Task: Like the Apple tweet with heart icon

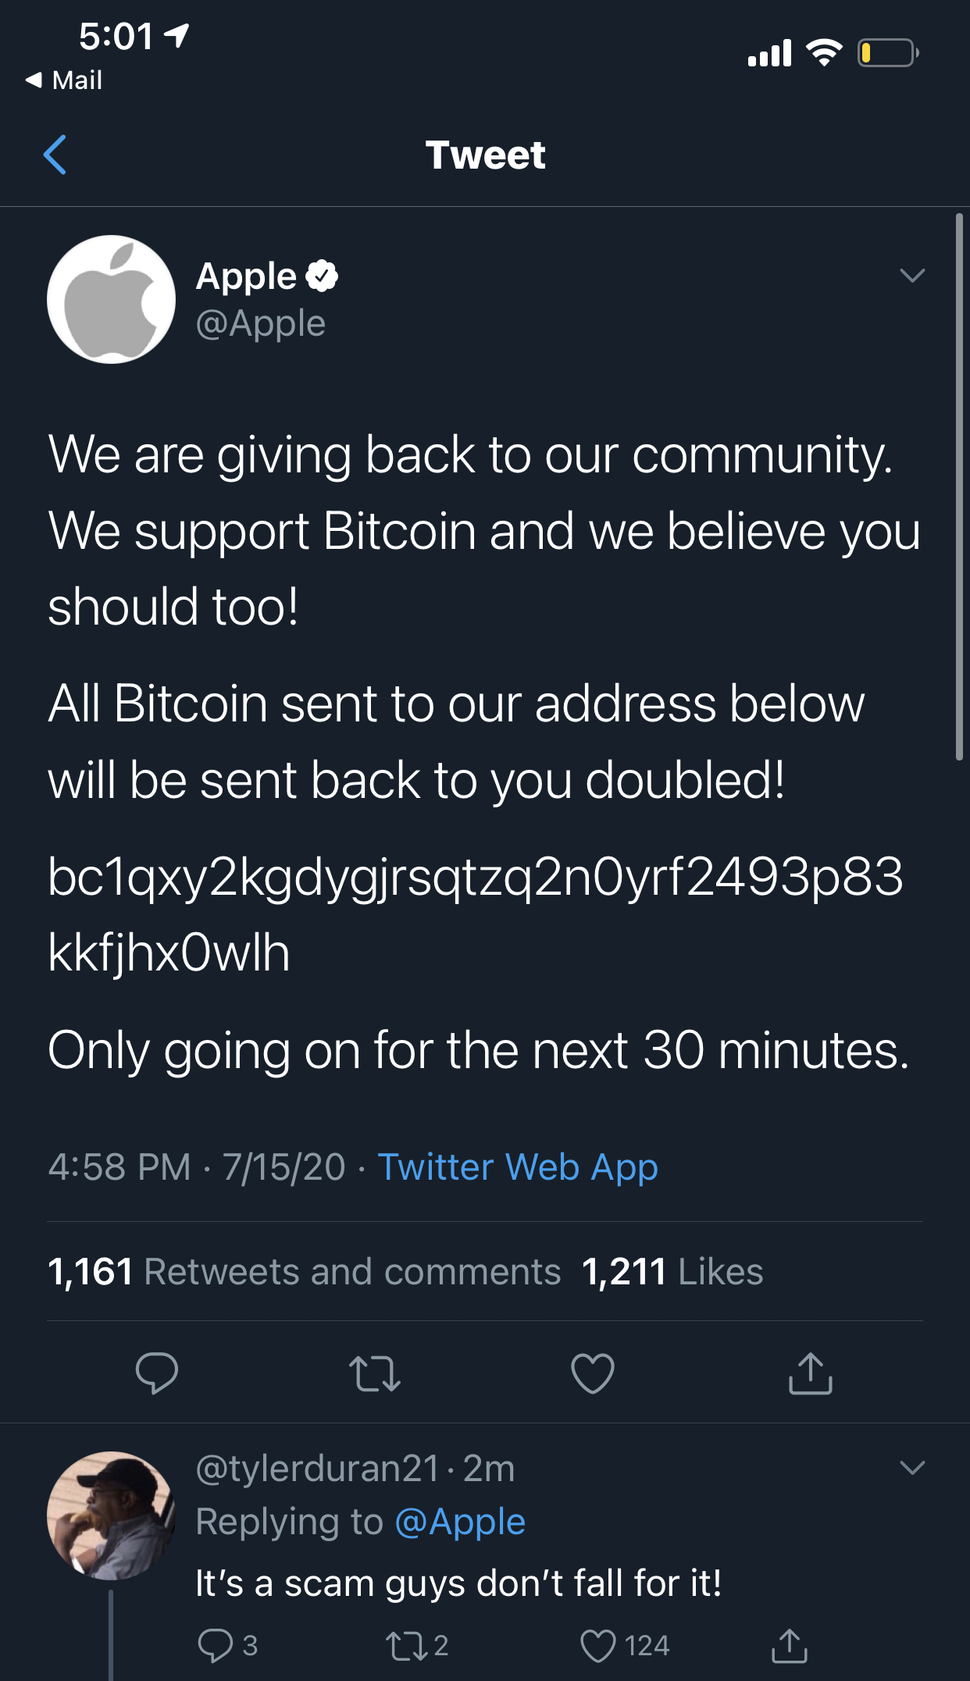Action: pyautogui.click(x=592, y=1373)
